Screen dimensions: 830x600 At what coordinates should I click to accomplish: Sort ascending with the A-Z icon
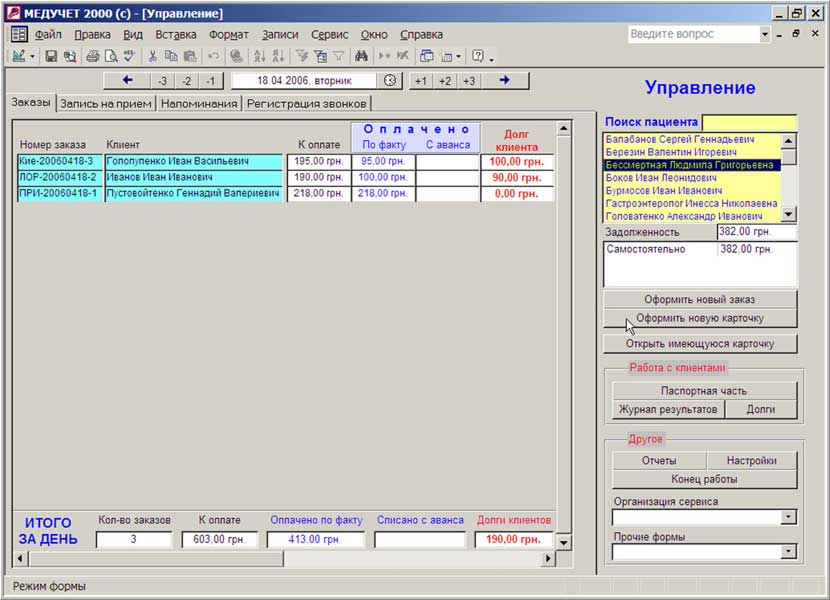click(x=259, y=56)
